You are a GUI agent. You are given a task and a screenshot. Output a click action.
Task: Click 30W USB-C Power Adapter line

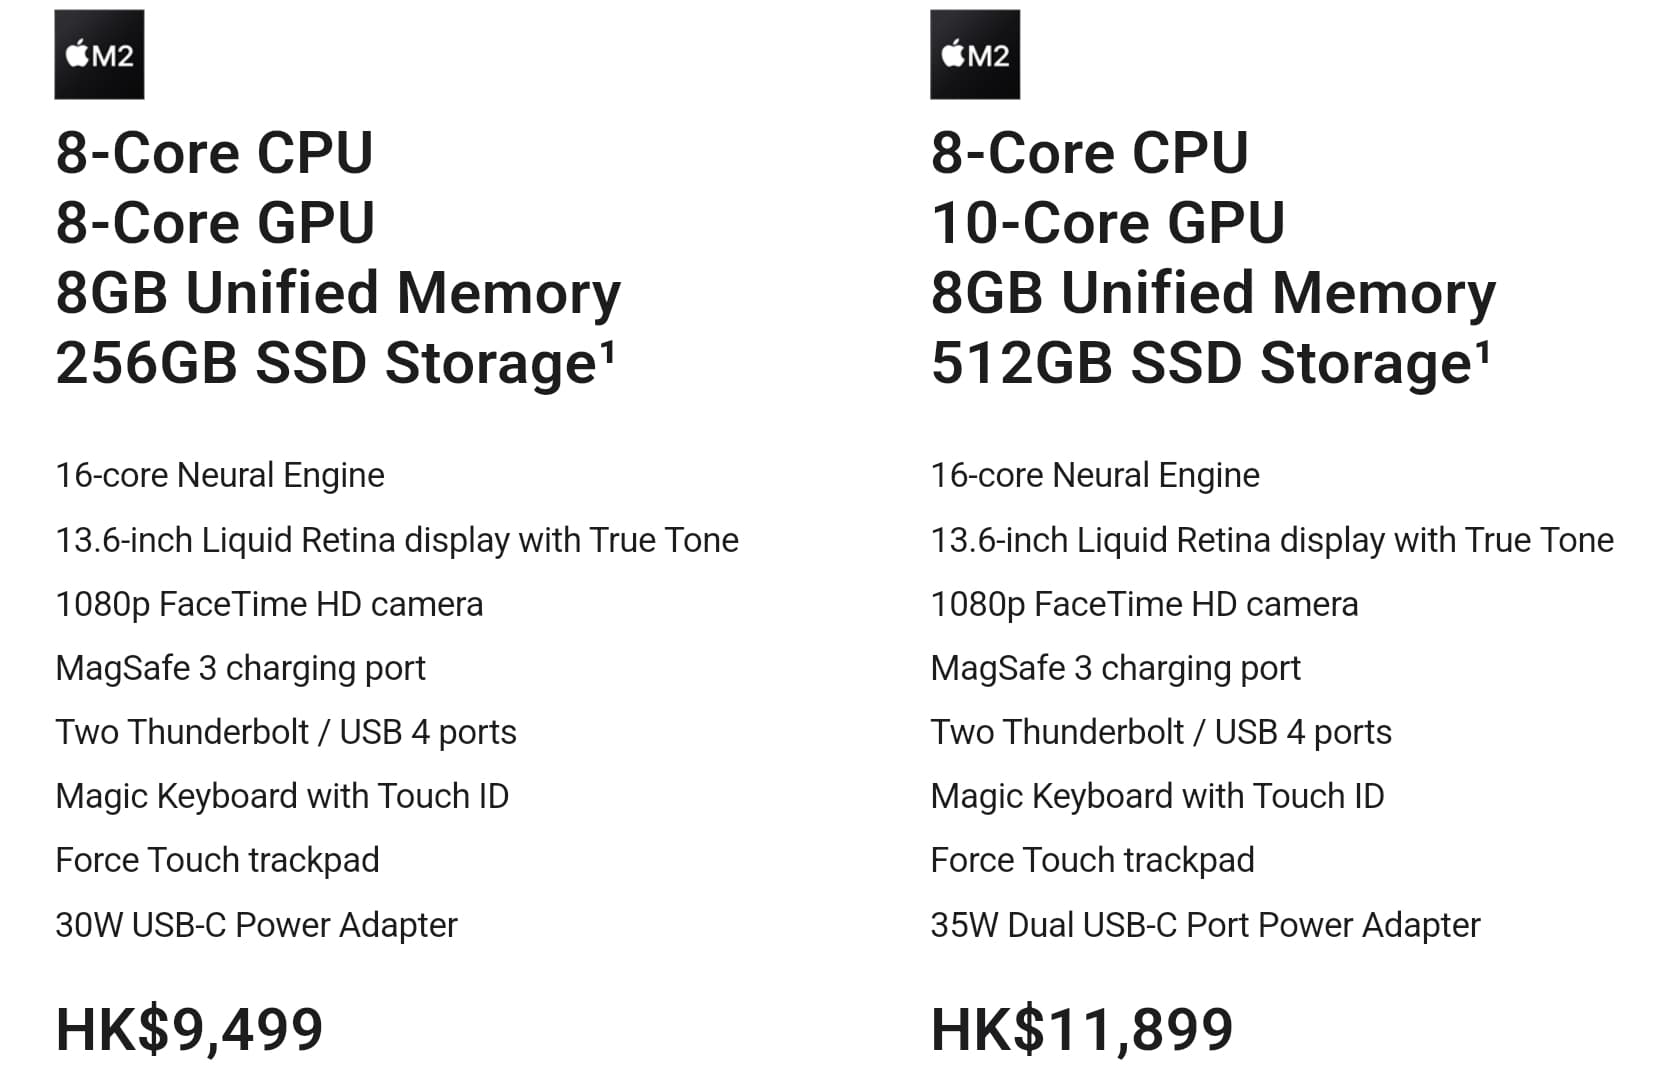[256, 925]
